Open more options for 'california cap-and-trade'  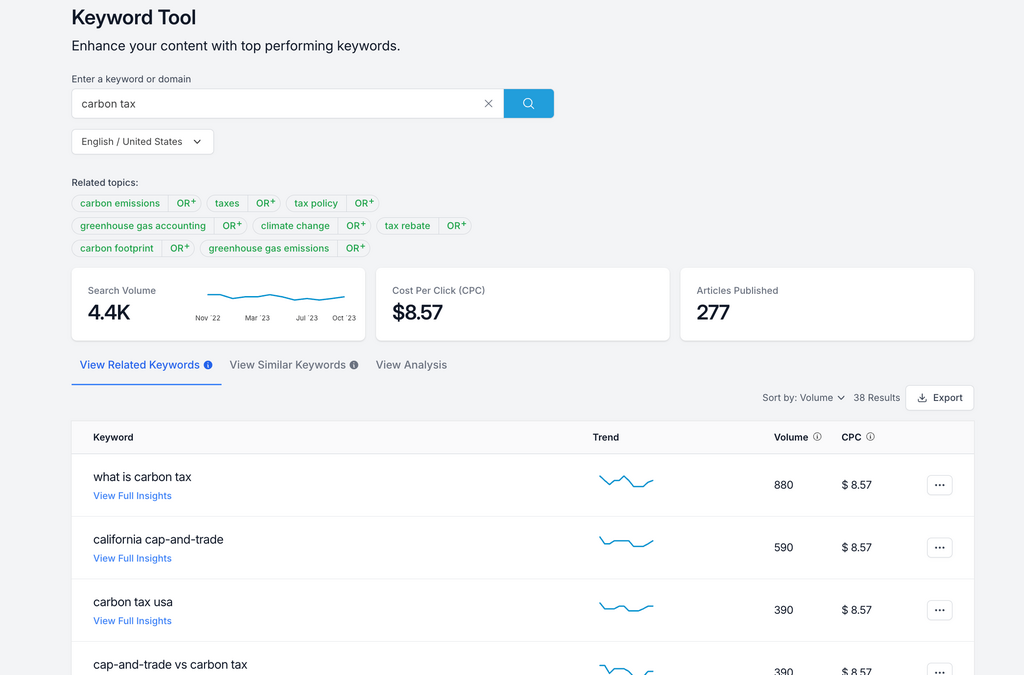click(939, 547)
